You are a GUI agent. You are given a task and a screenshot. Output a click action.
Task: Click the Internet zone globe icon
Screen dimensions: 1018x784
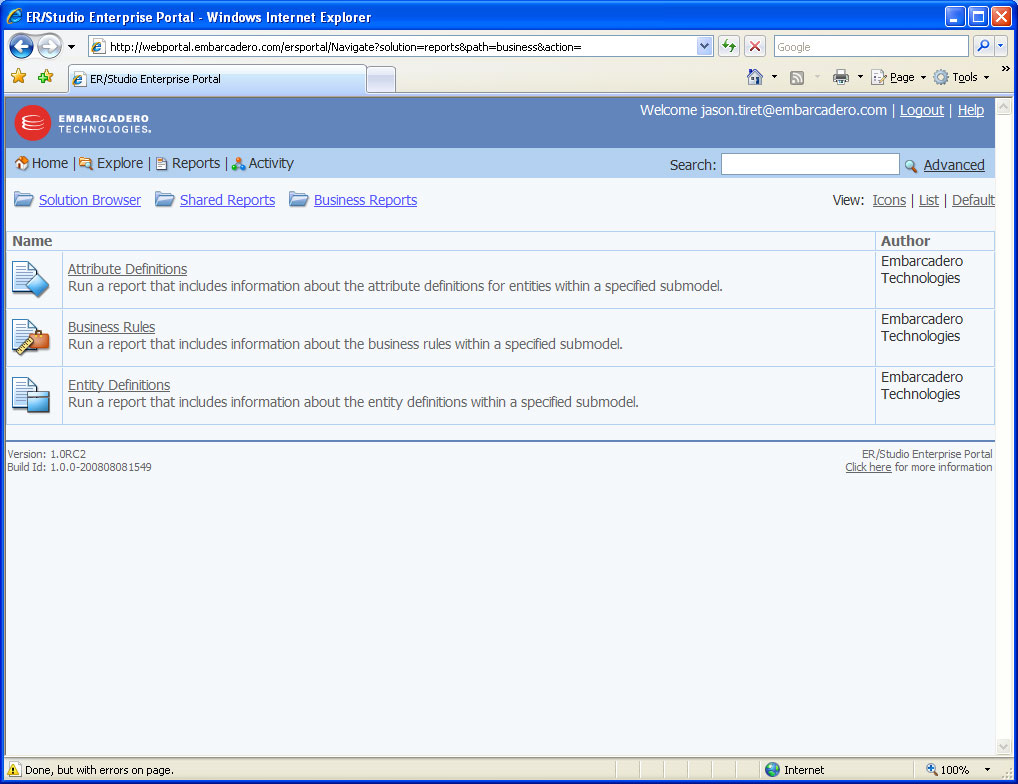coord(772,770)
